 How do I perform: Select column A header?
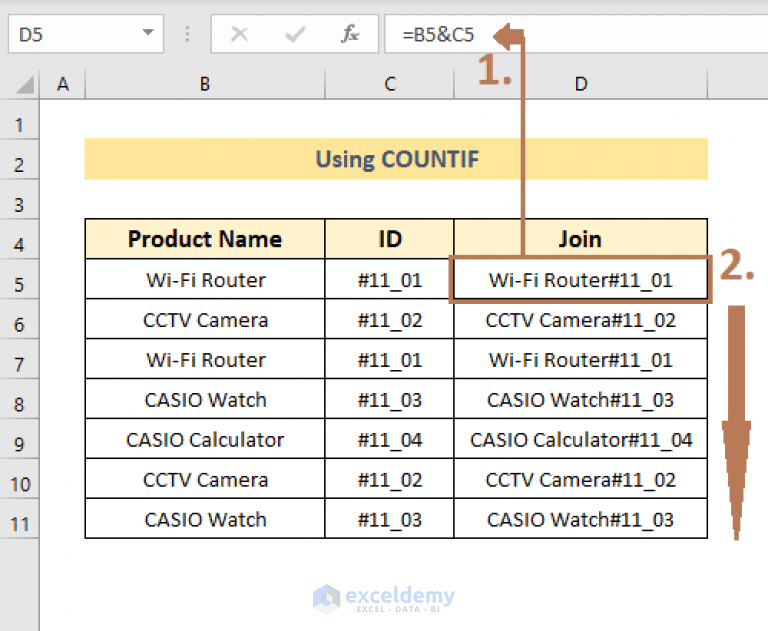pyautogui.click(x=63, y=84)
